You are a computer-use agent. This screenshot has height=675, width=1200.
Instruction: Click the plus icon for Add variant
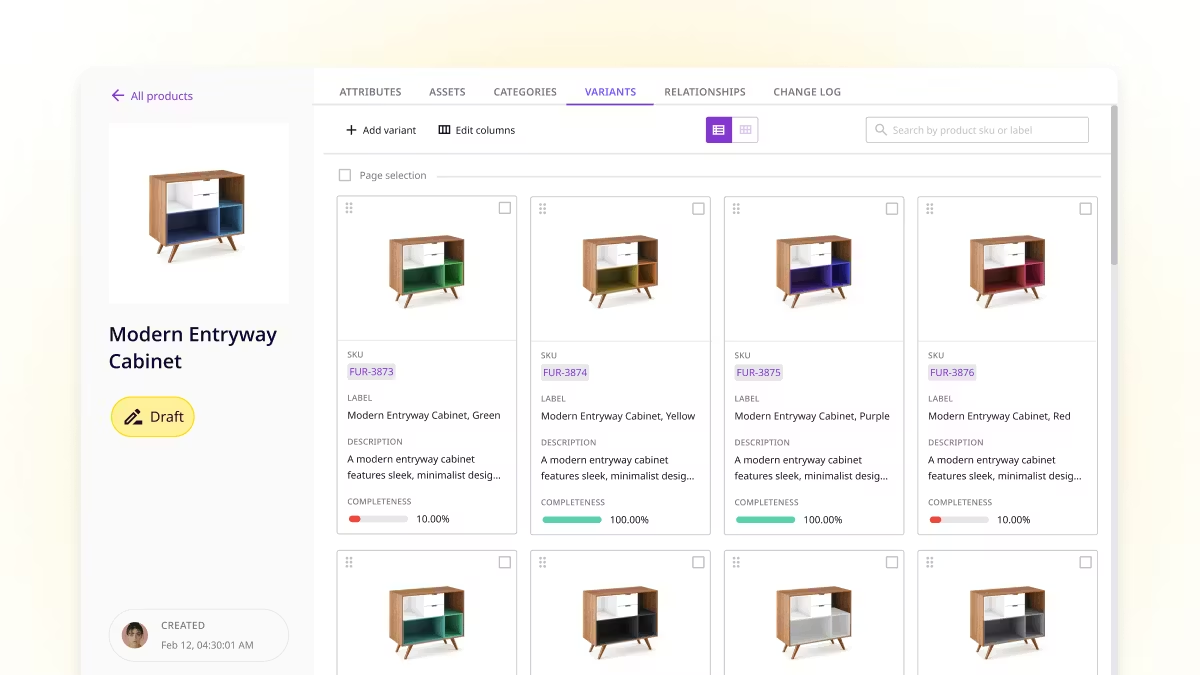(351, 130)
